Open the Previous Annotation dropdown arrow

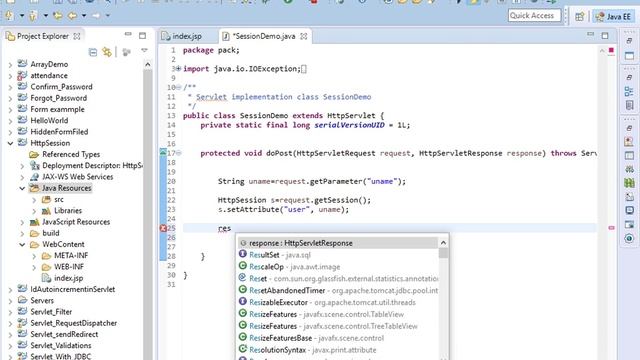(x=45, y=16)
